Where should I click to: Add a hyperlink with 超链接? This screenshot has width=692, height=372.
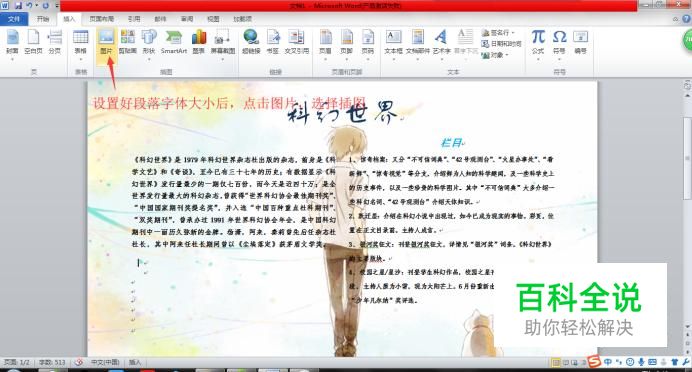click(x=251, y=43)
